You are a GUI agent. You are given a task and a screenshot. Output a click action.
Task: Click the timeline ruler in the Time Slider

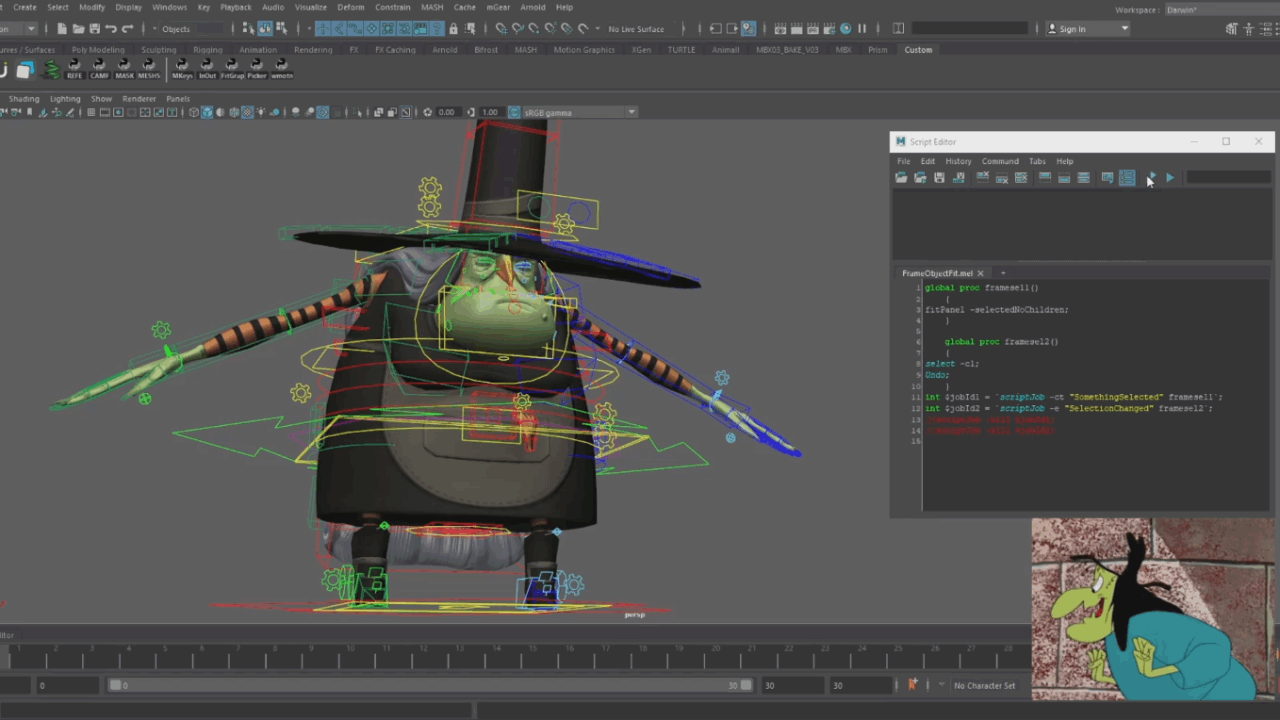(x=515, y=655)
